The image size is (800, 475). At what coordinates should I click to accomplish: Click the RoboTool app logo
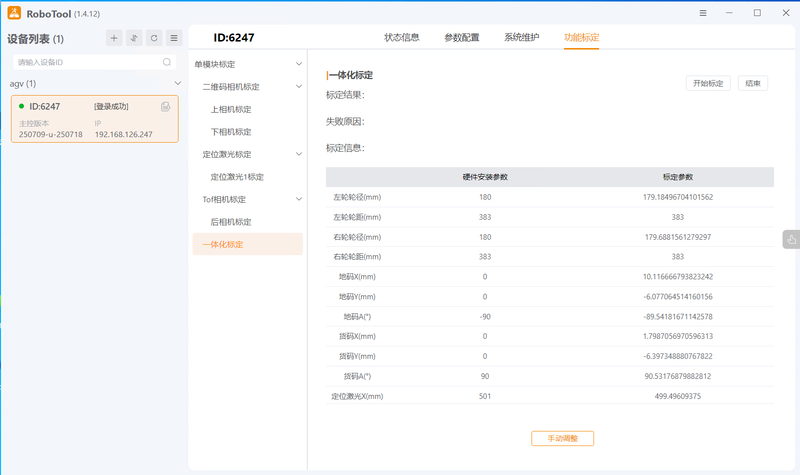click(x=15, y=13)
